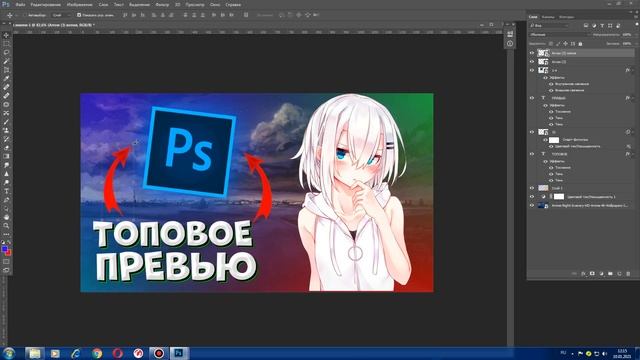Open the 'Окно' menu
The height and width of the screenshot is (360, 640).
(x=215, y=4)
